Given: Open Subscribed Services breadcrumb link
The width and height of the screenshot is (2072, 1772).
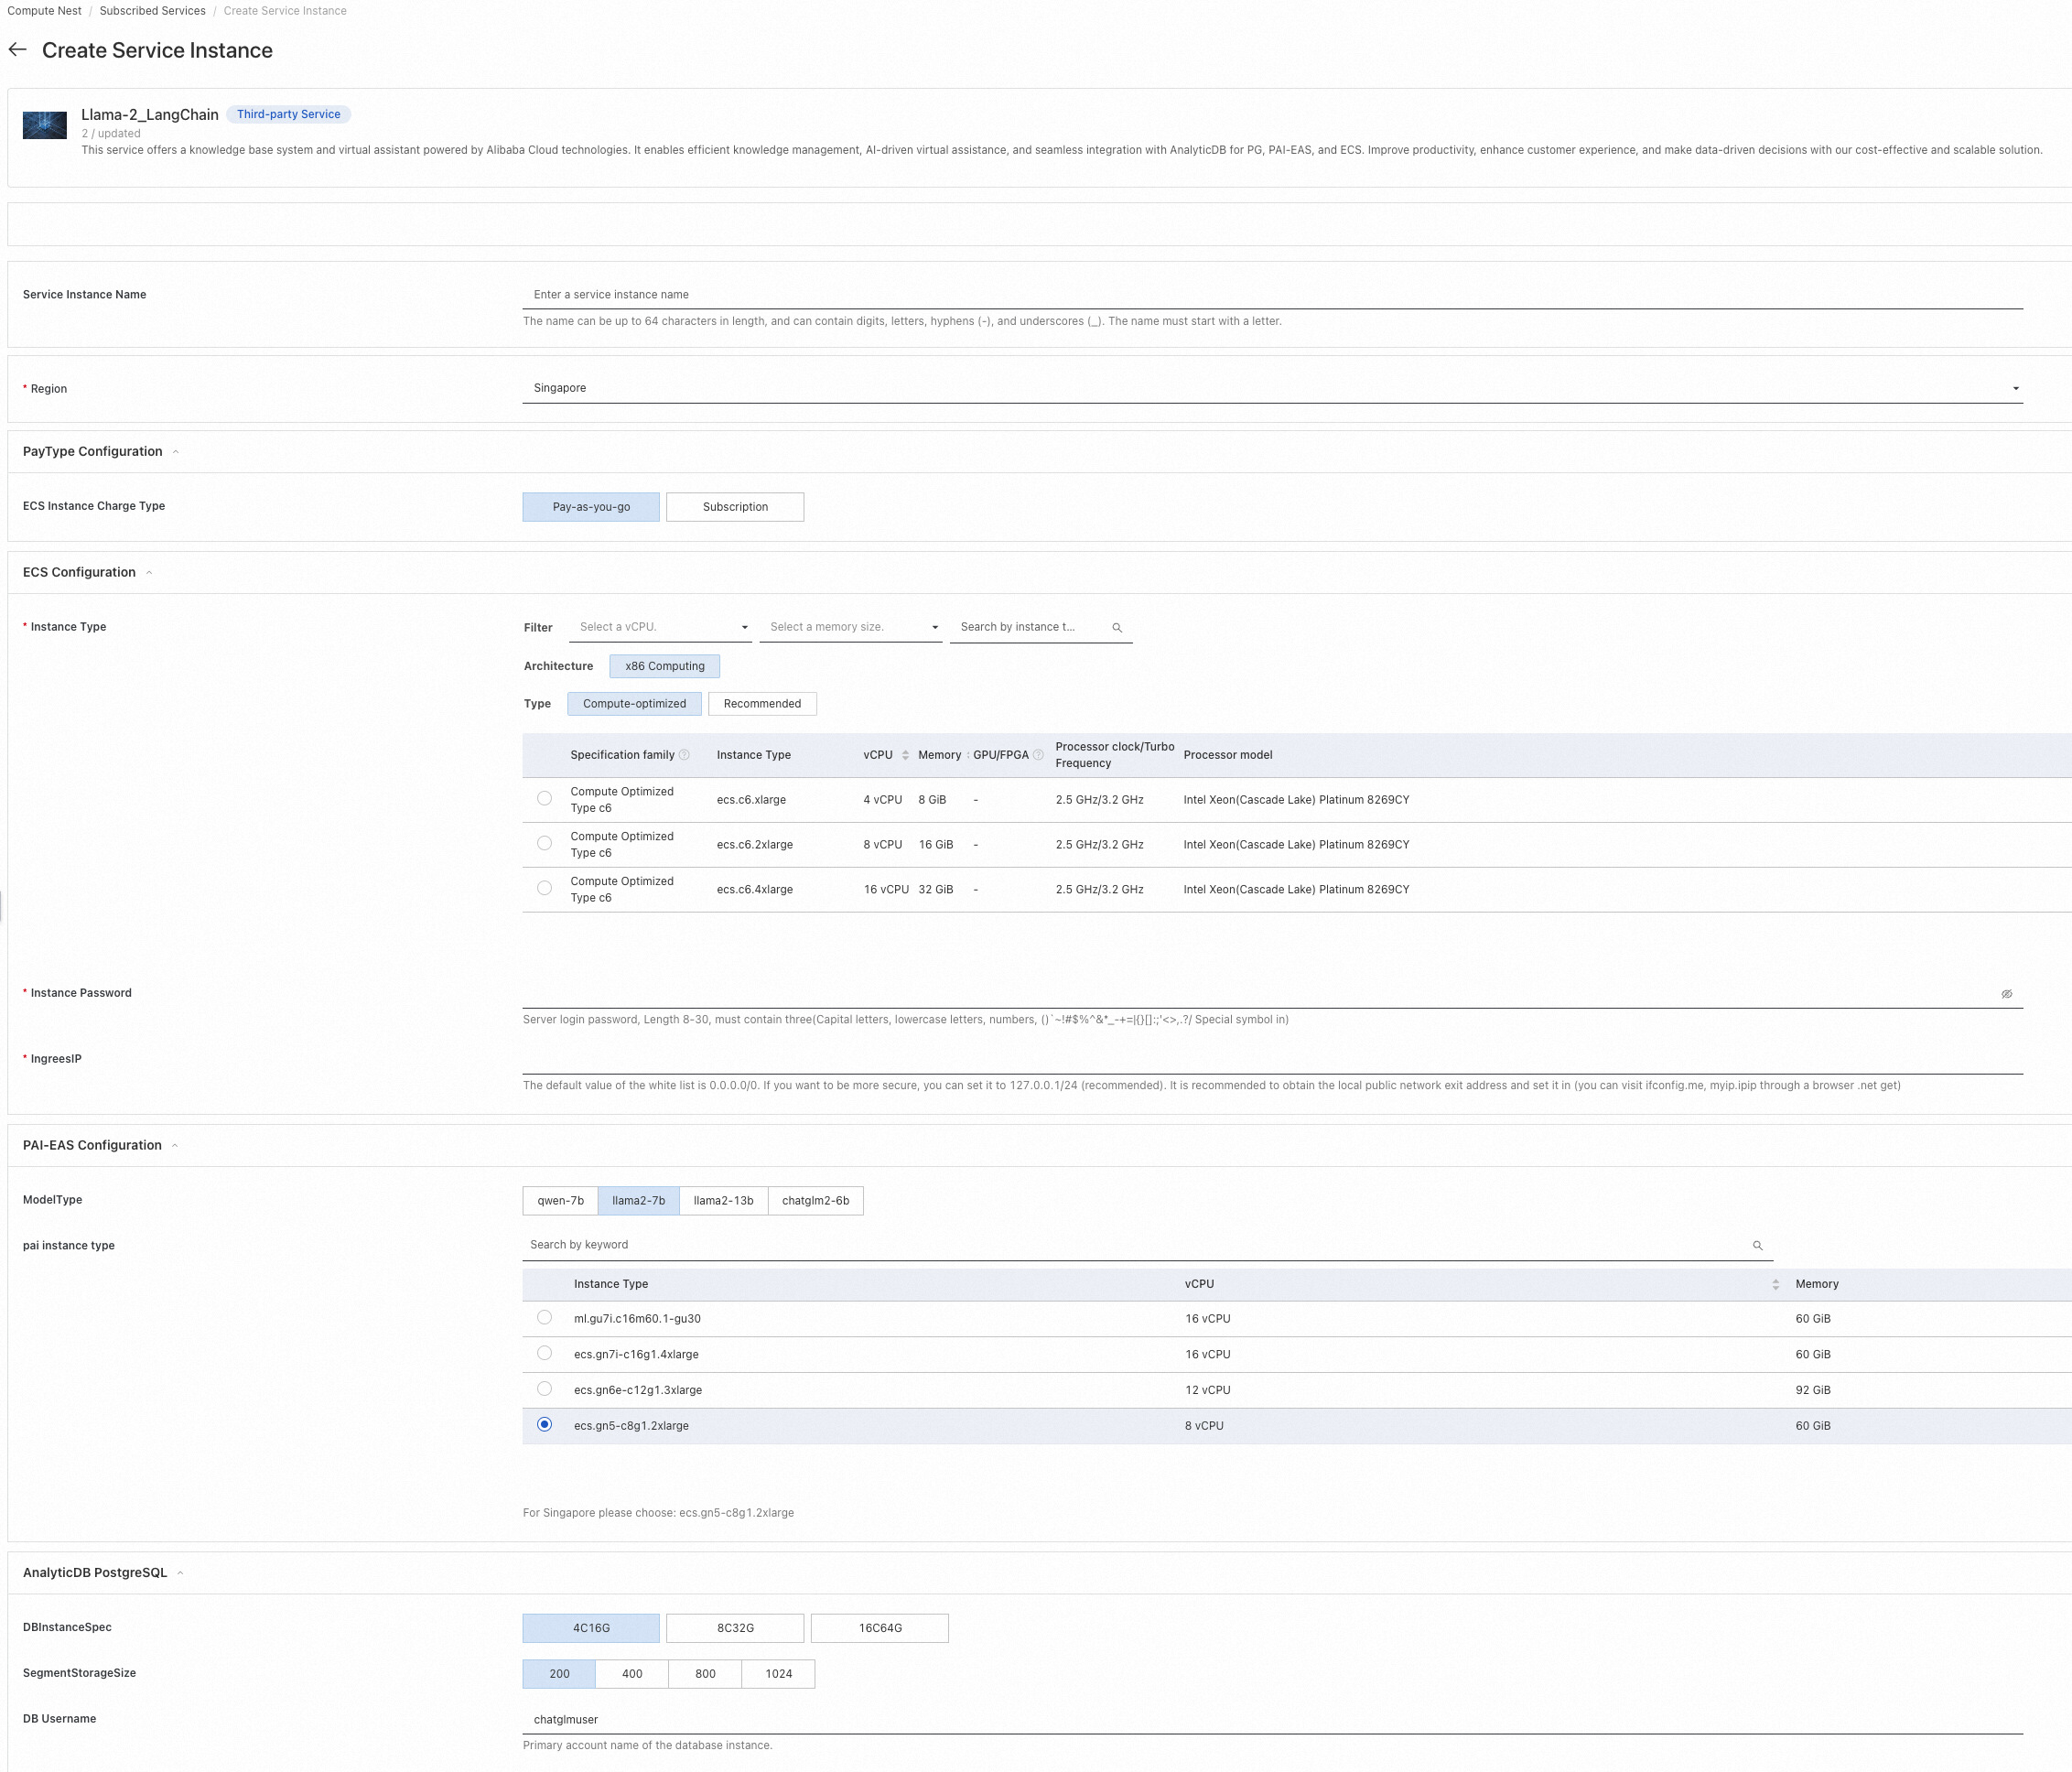Looking at the screenshot, I should tap(152, 11).
